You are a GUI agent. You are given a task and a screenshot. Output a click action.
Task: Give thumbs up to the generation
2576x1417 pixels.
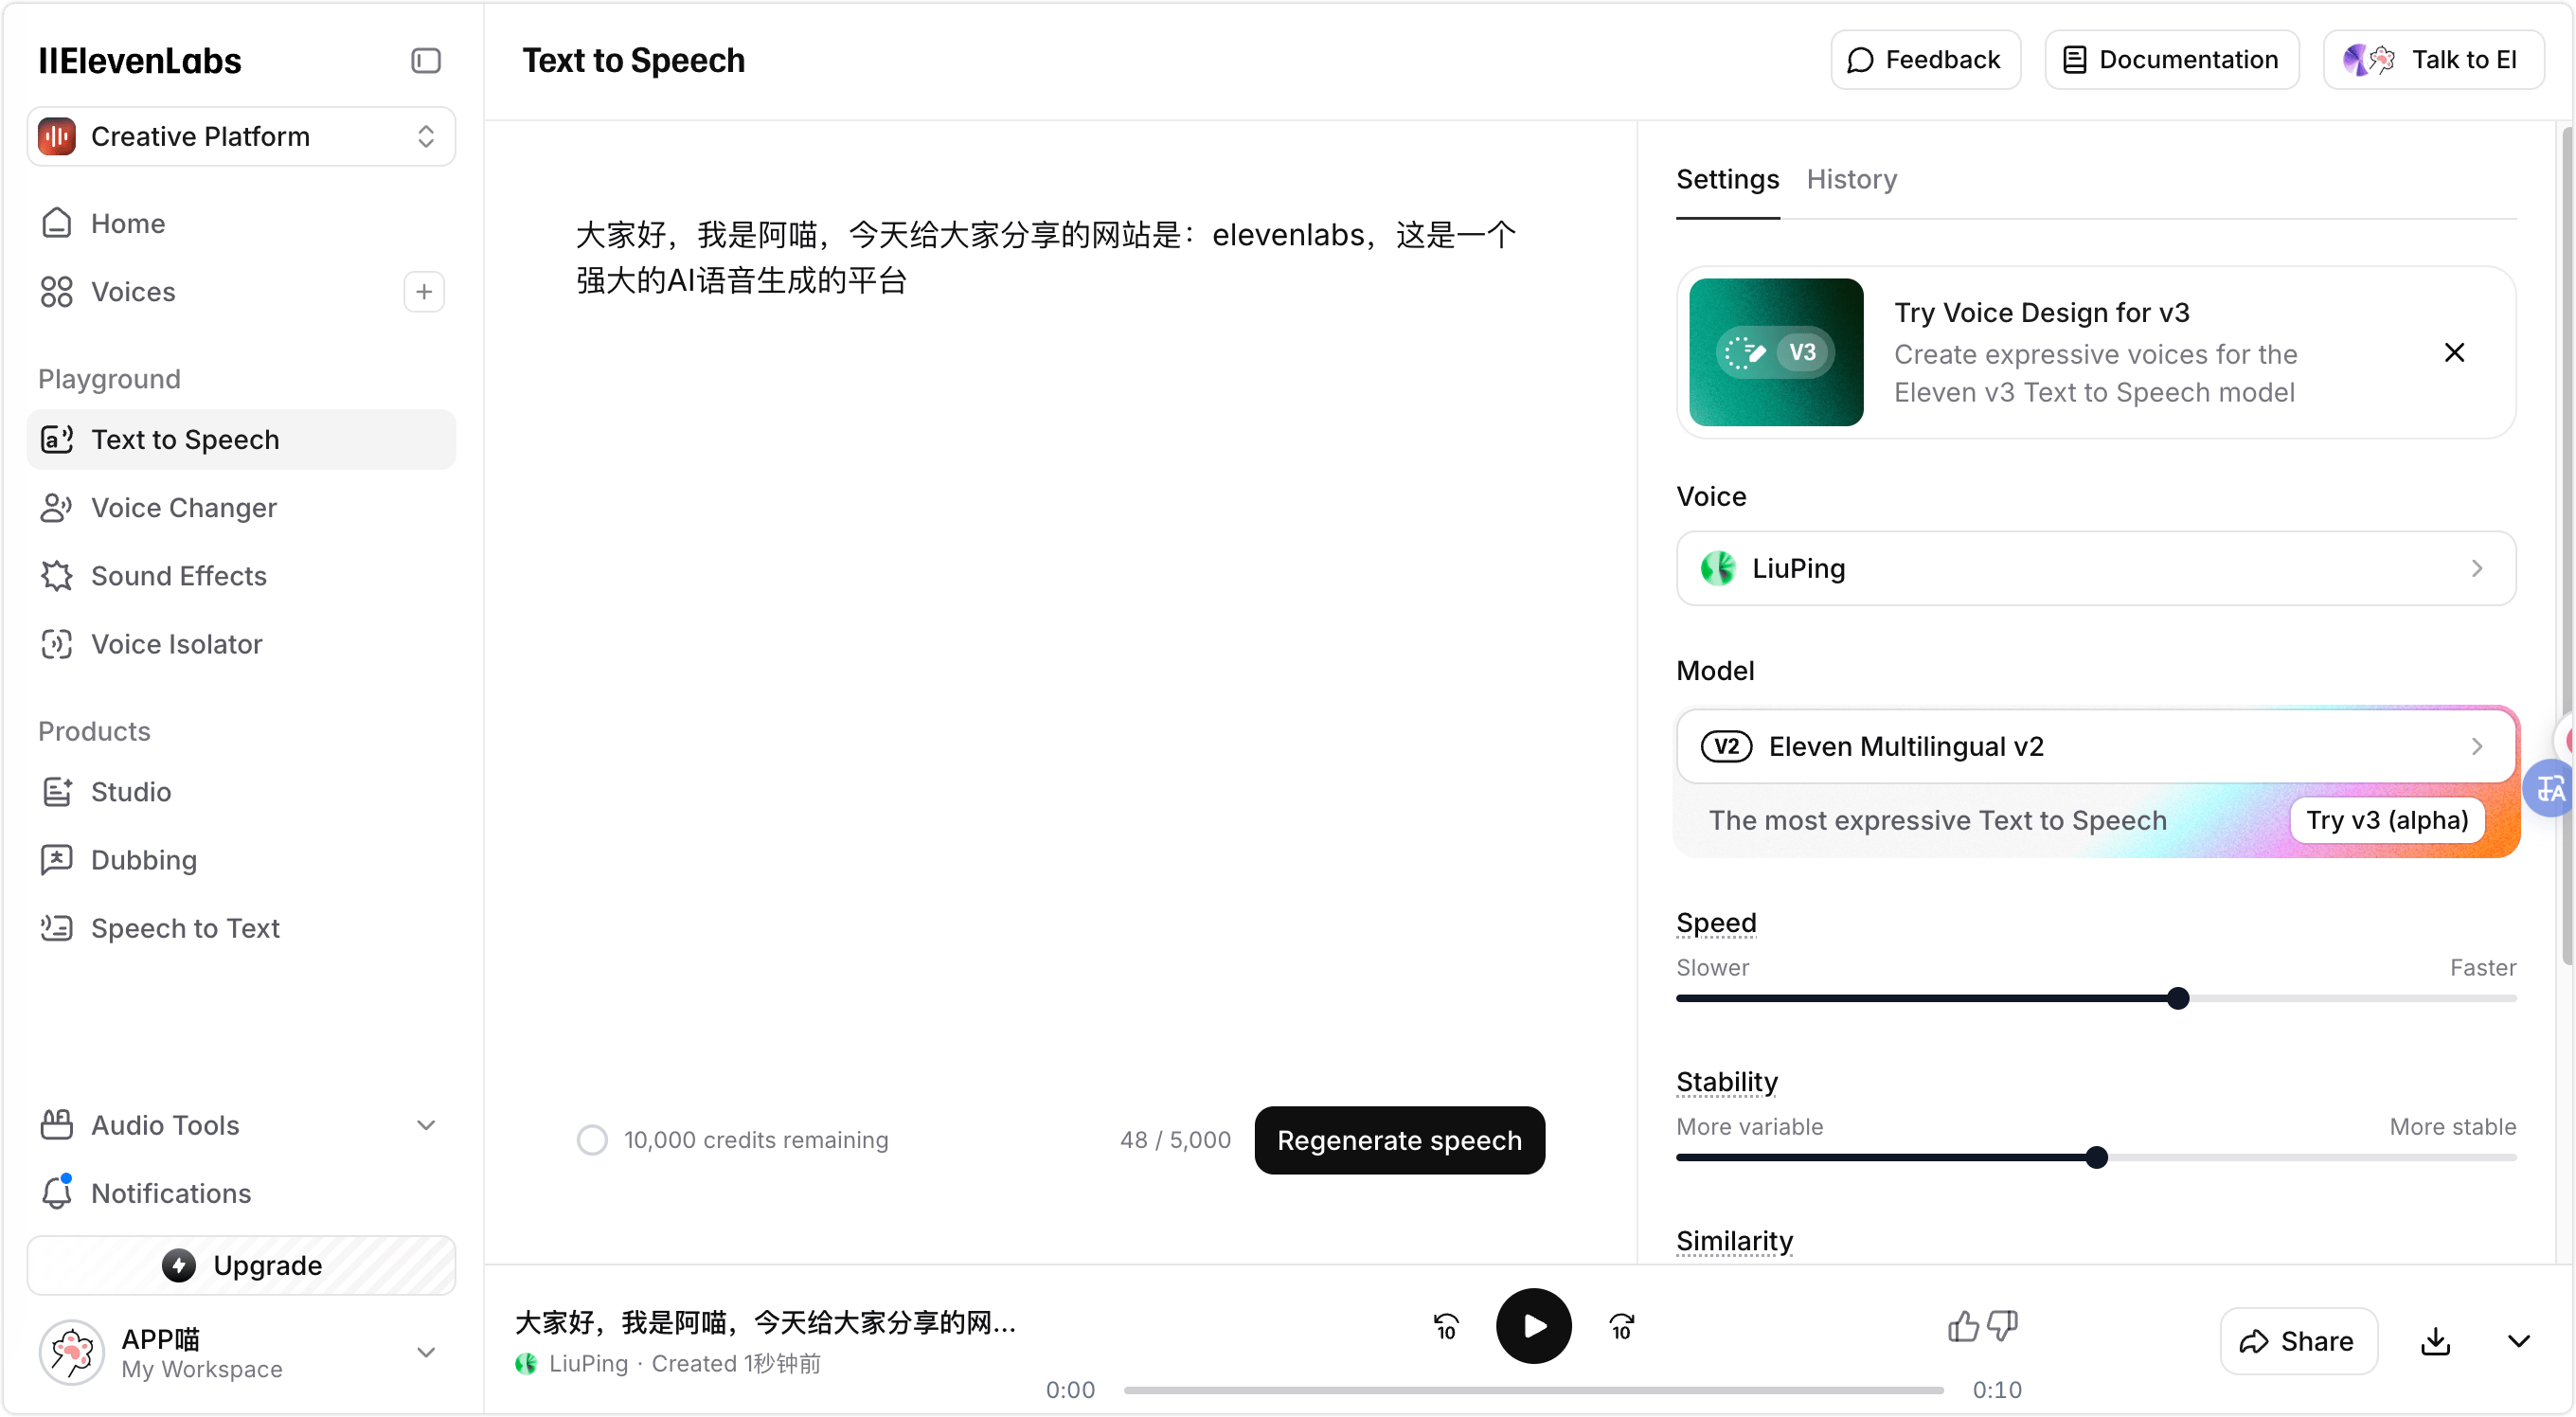point(1963,1326)
